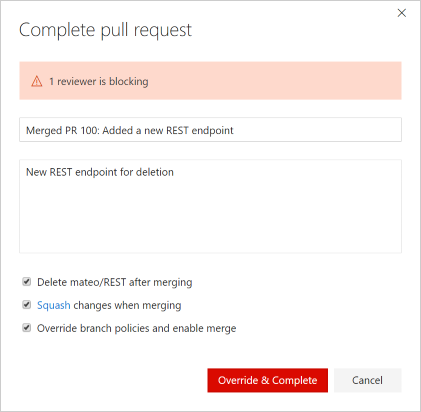Close the Complete pull request dialog
The width and height of the screenshot is (421, 412).
click(402, 13)
